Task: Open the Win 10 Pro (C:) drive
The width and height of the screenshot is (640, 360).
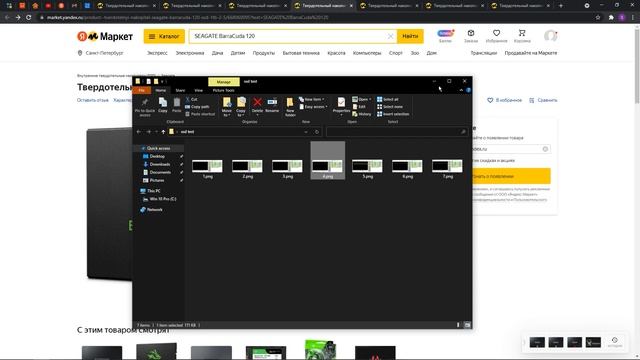Action: click(x=162, y=199)
